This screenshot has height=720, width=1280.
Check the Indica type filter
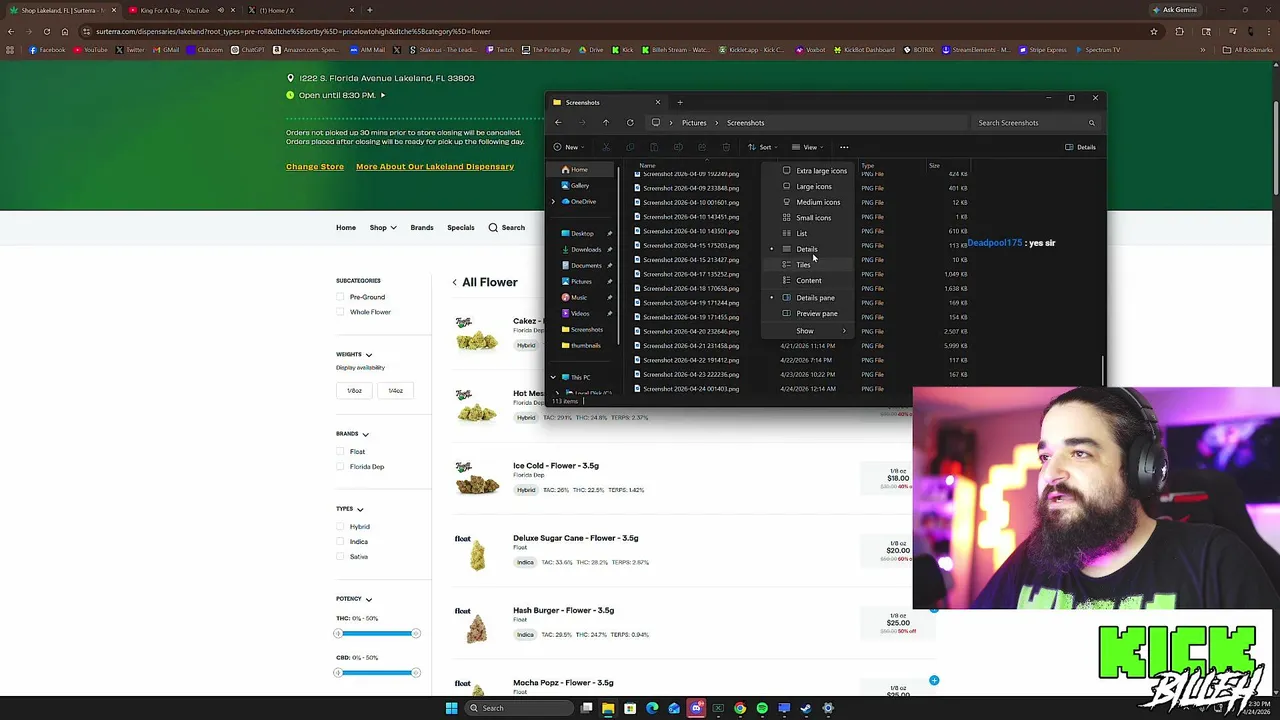point(340,542)
